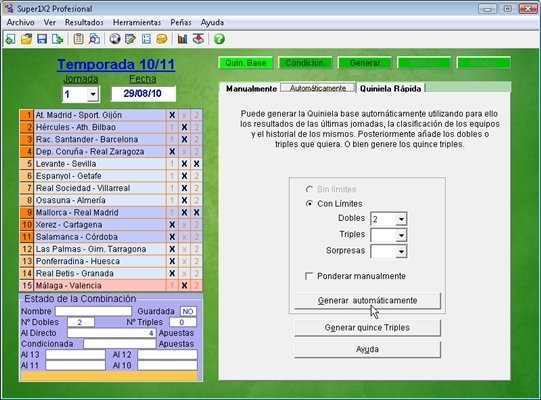Toggle sign 1 for Espanyol - Getafe

(172, 176)
